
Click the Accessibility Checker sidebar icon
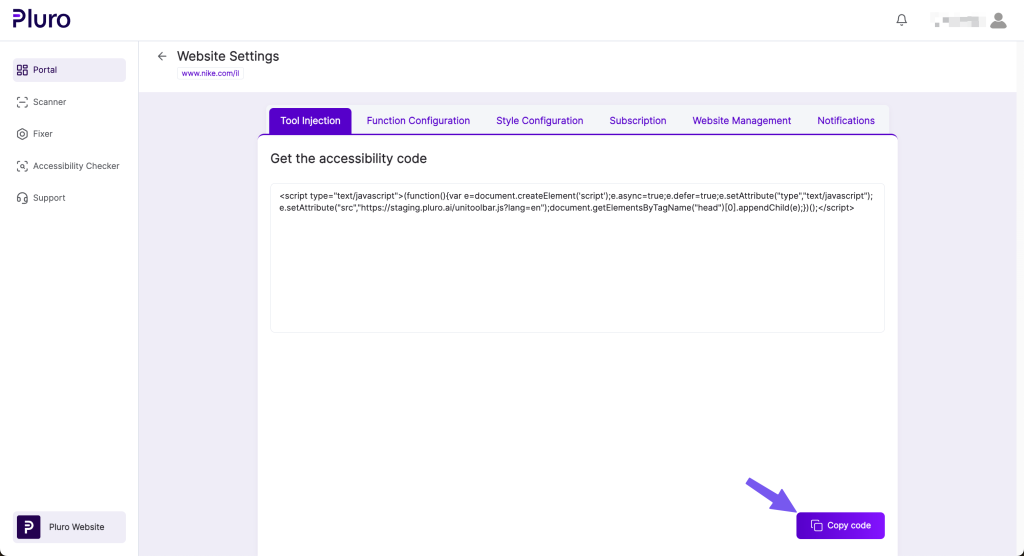23,166
